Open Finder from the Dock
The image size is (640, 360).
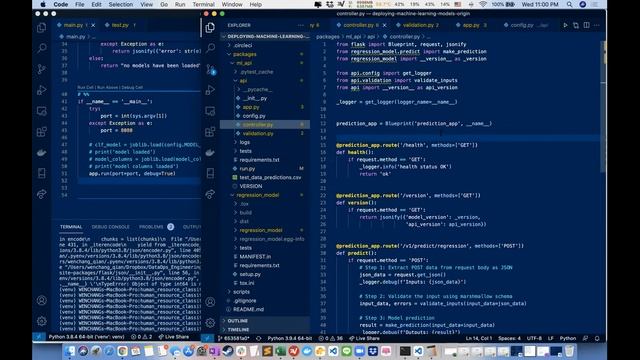coord(70,351)
